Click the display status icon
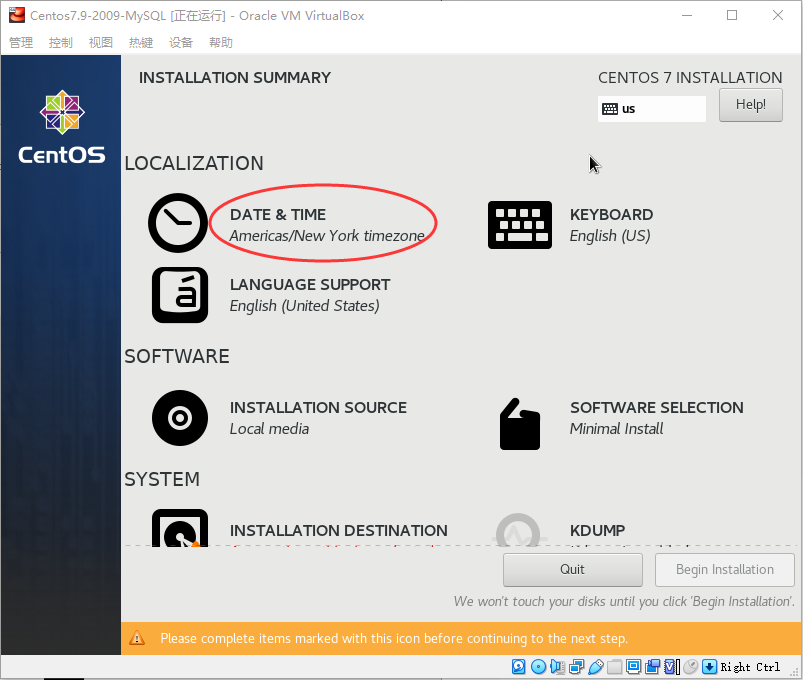The width and height of the screenshot is (803, 680). click(x=633, y=666)
